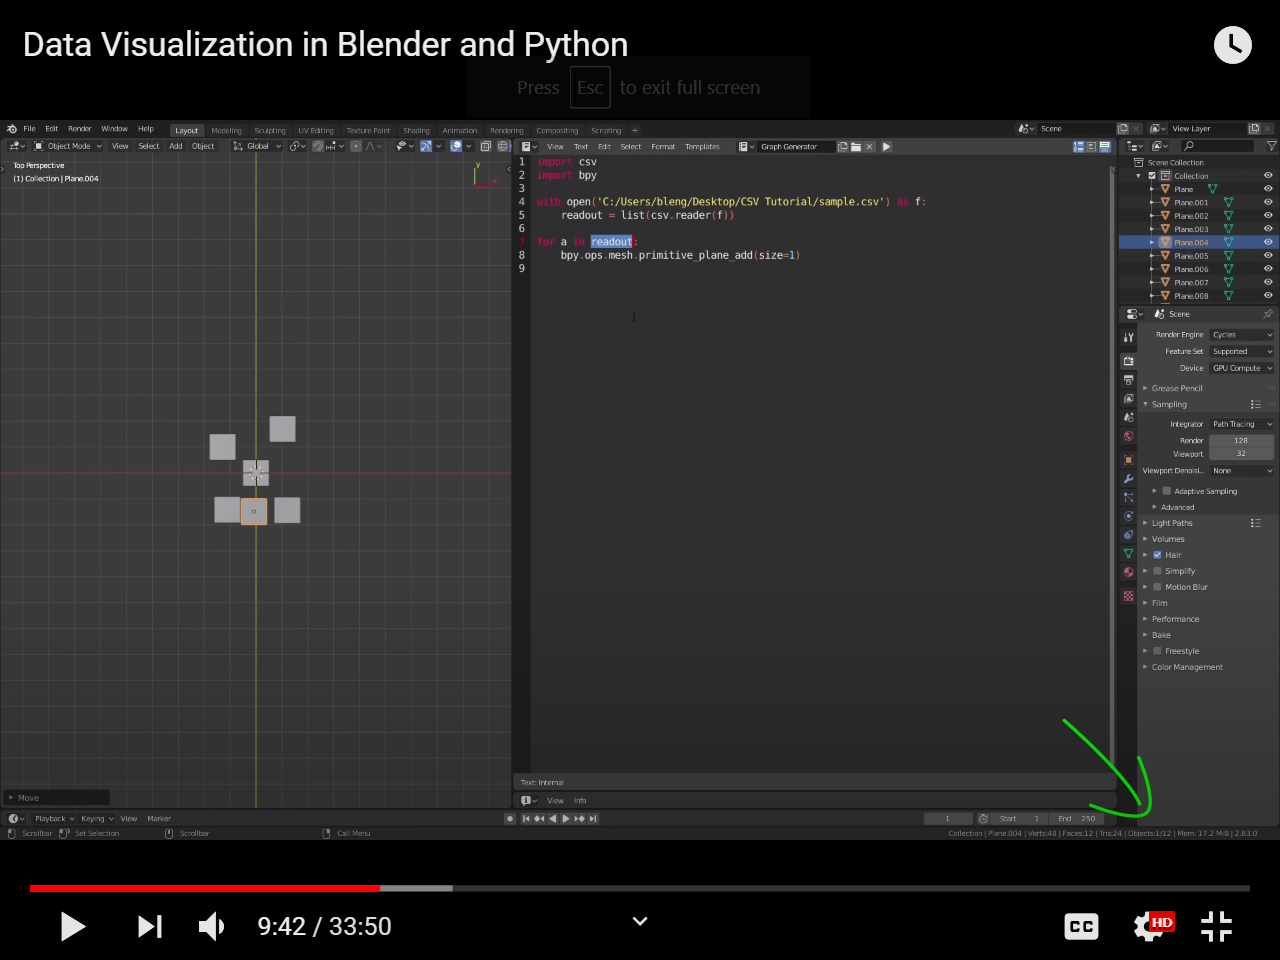The image size is (1280, 960).
Task: Click the new text datablock icon
Action: pyautogui.click(x=843, y=146)
